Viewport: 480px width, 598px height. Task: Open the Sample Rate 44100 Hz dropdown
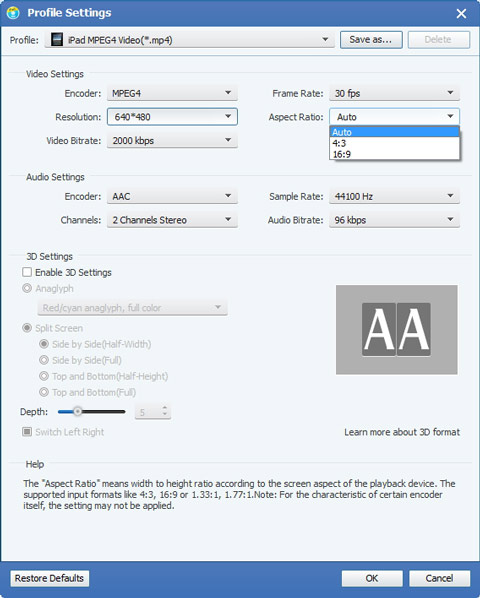[394, 196]
